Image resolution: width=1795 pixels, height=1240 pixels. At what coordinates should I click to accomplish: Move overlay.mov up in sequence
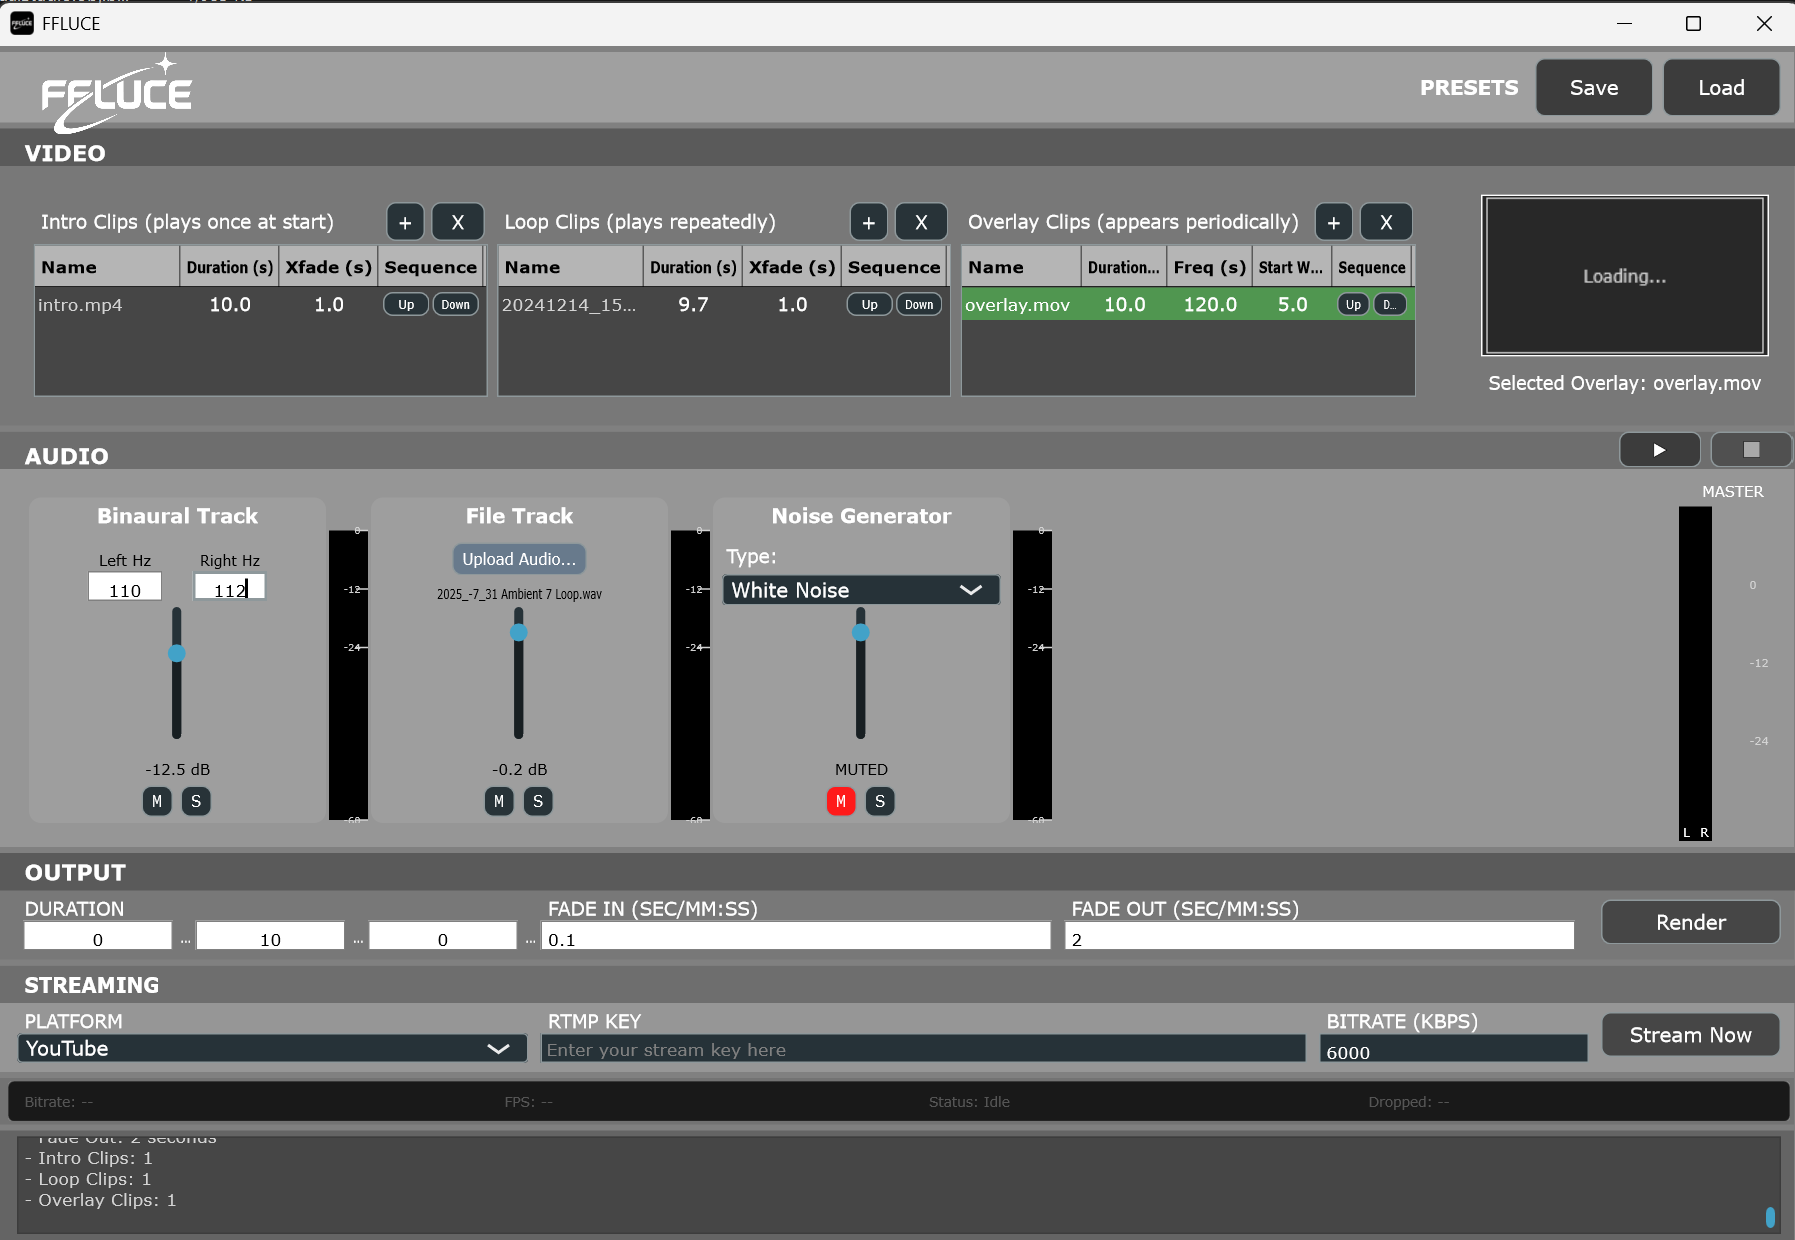(x=1353, y=305)
